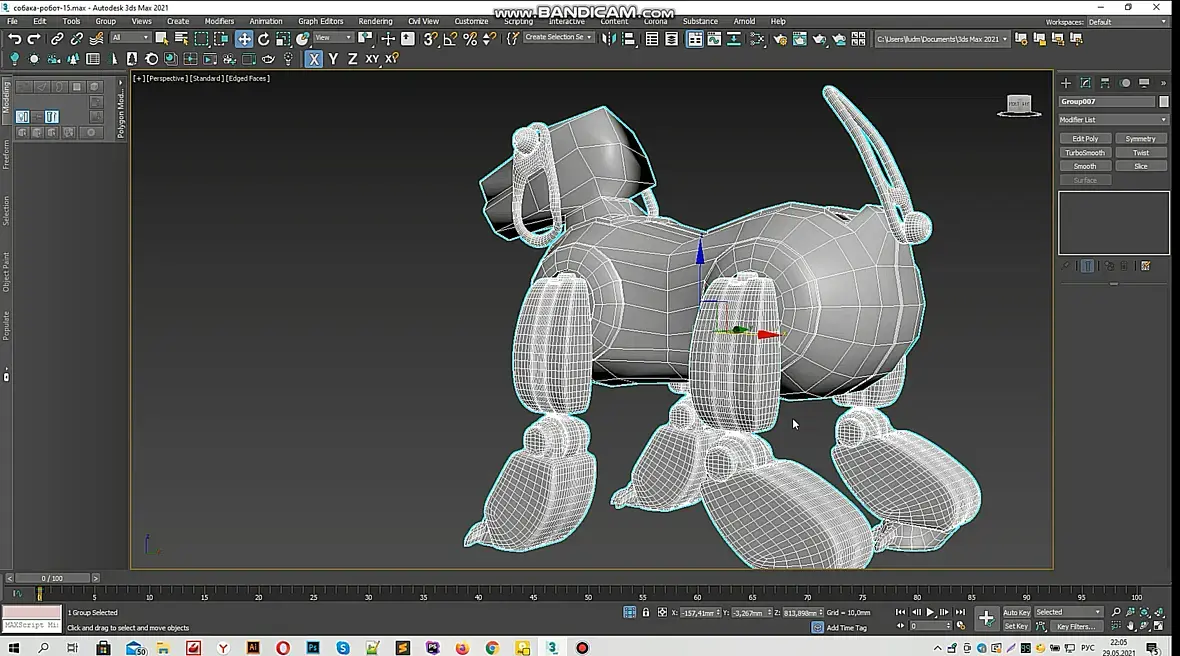Open the Workspaces Default dropdown

[x=1127, y=22]
